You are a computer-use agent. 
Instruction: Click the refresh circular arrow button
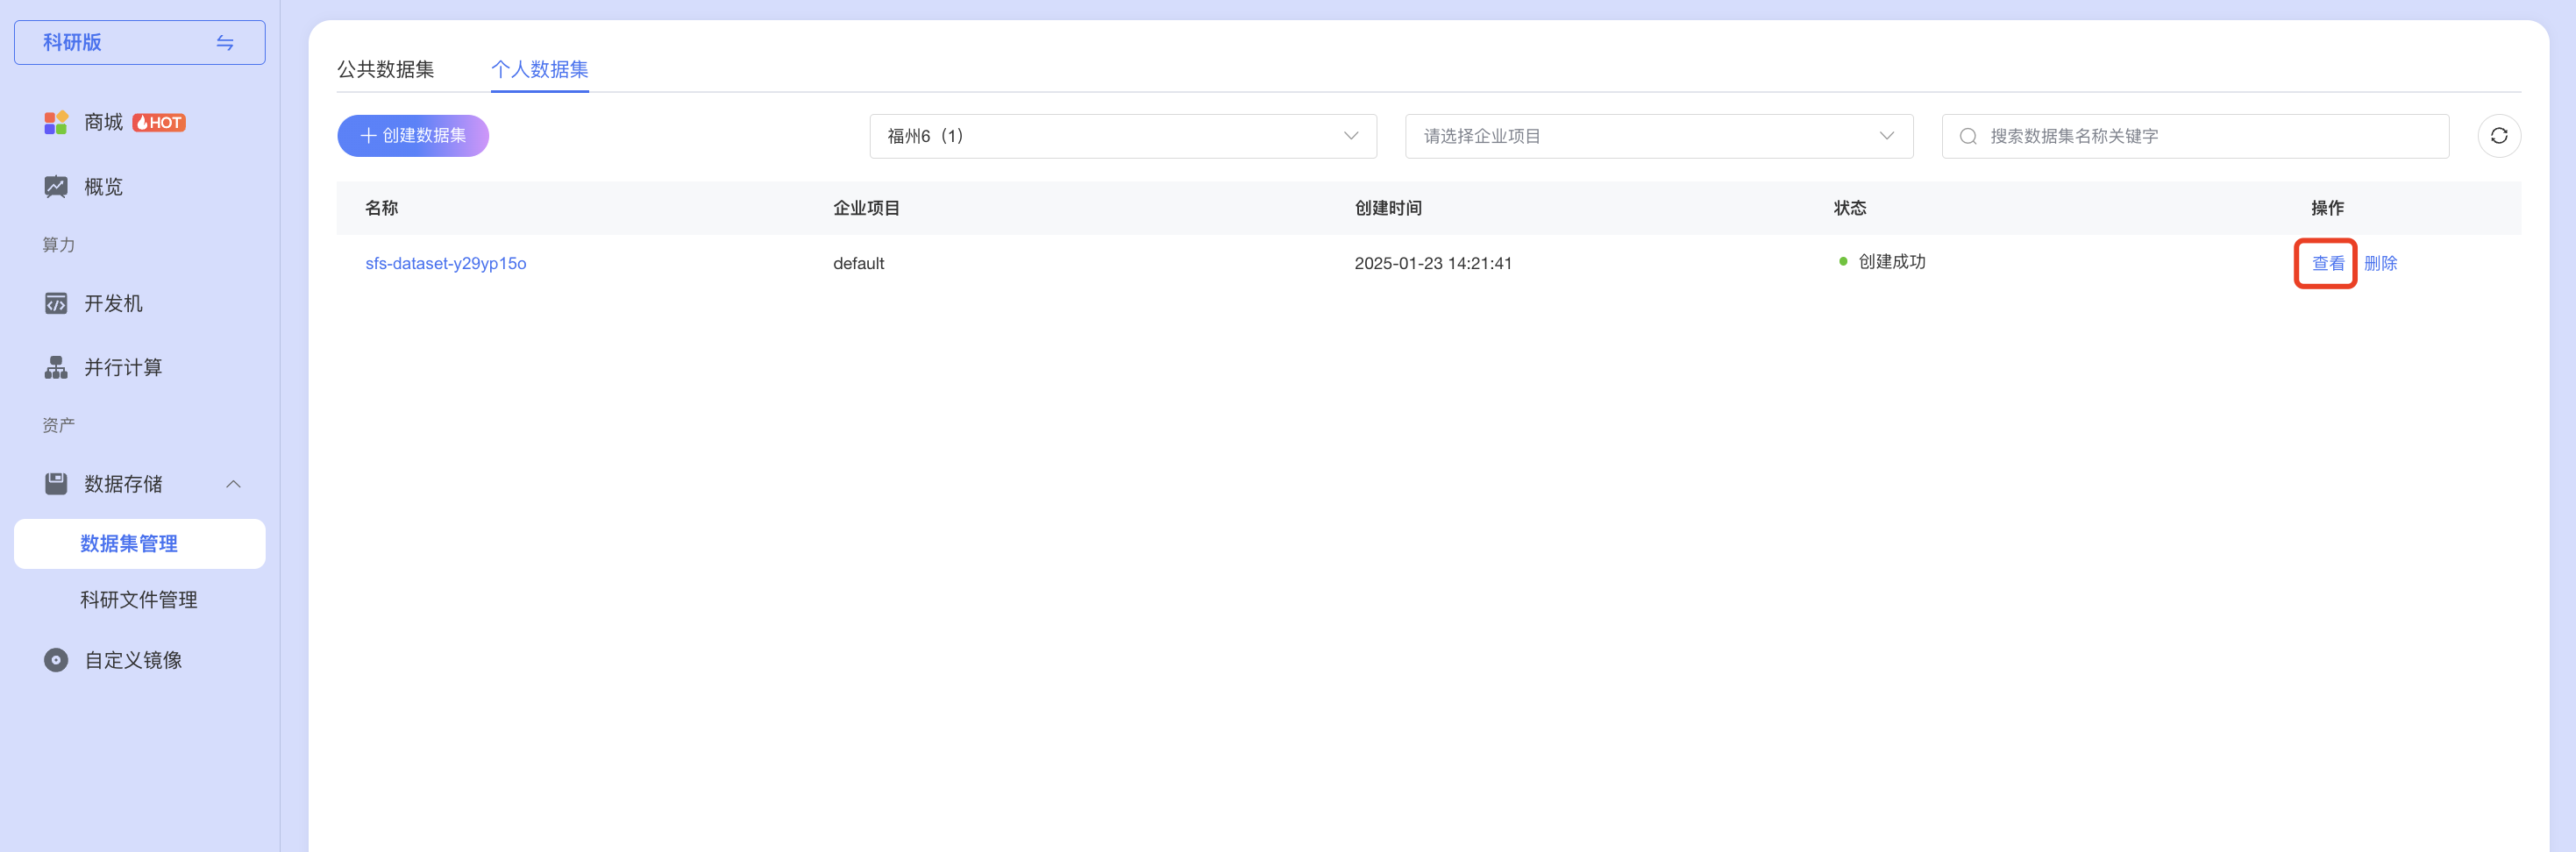[x=2498, y=136]
